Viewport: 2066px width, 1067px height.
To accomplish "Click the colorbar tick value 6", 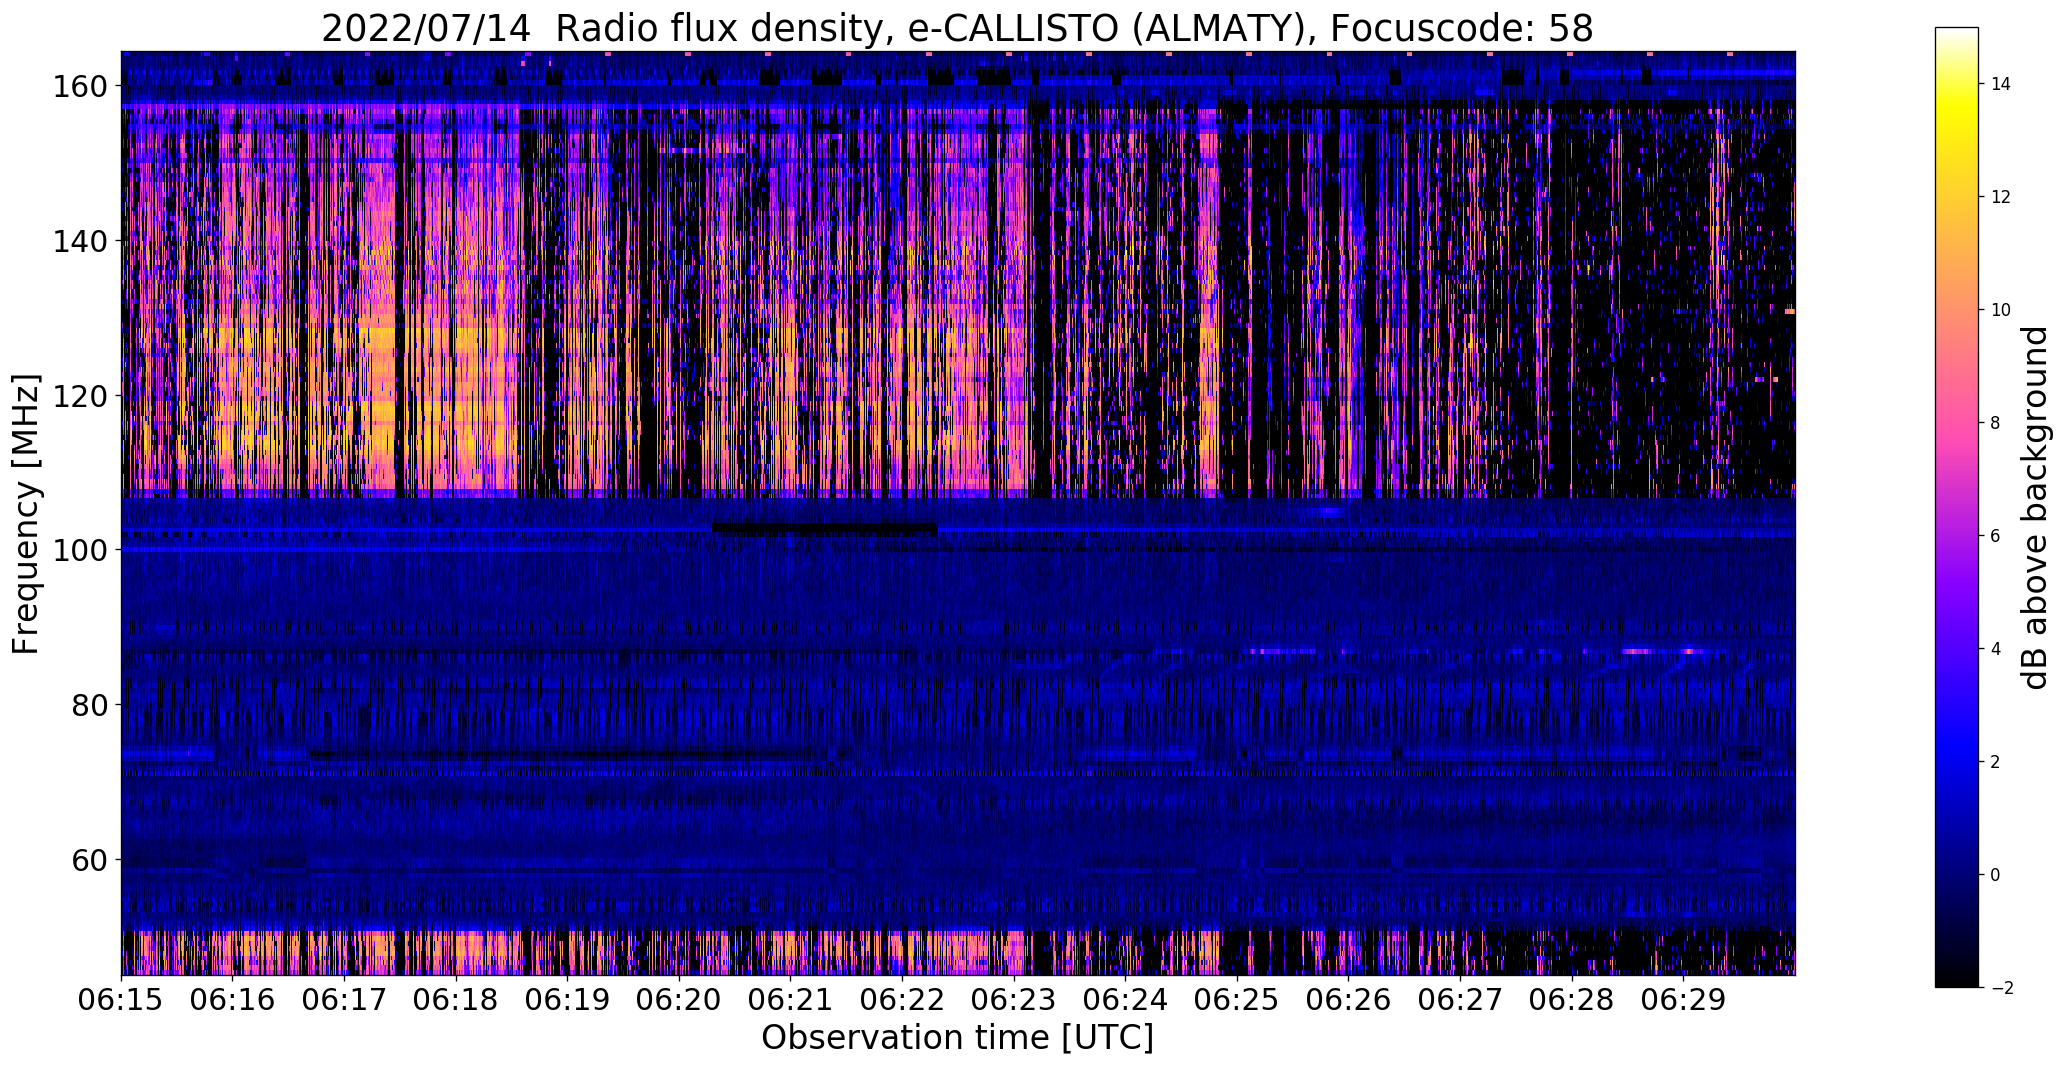I will pos(1996,536).
